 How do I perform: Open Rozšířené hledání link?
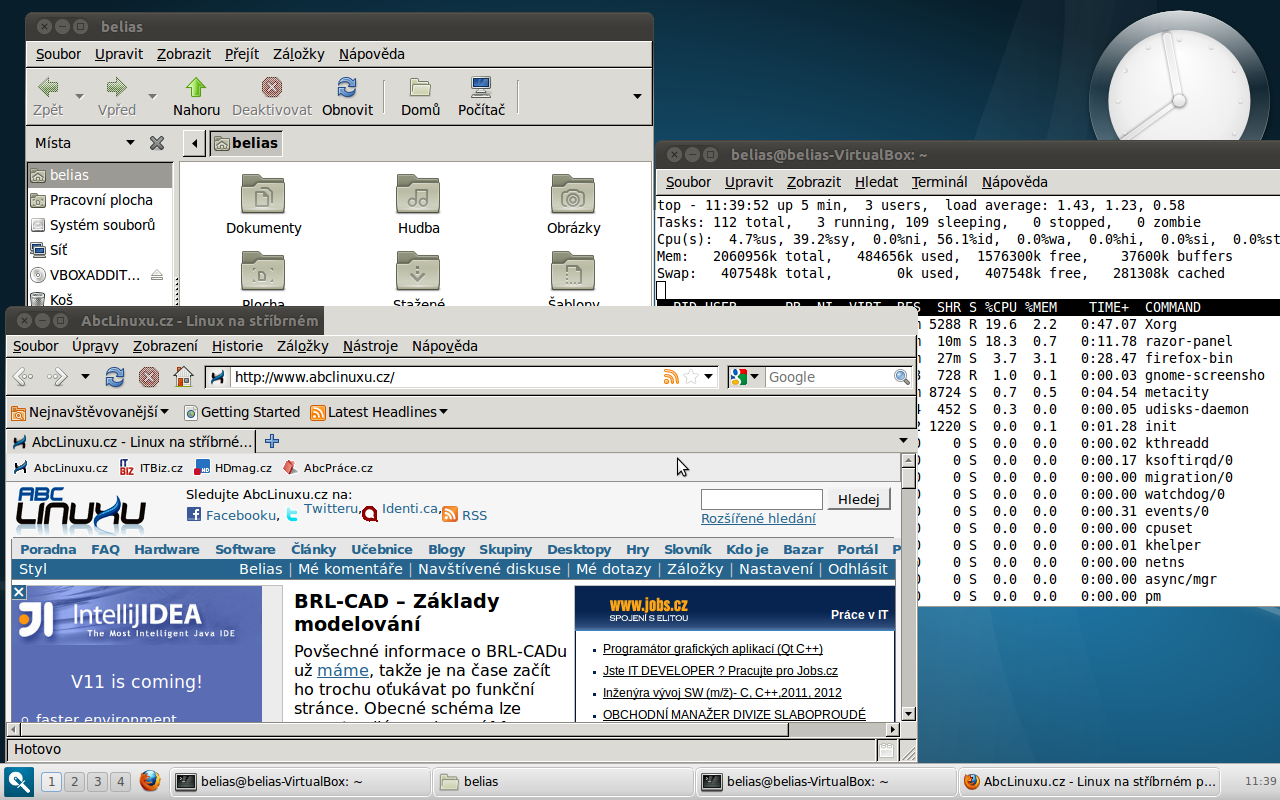point(758,518)
